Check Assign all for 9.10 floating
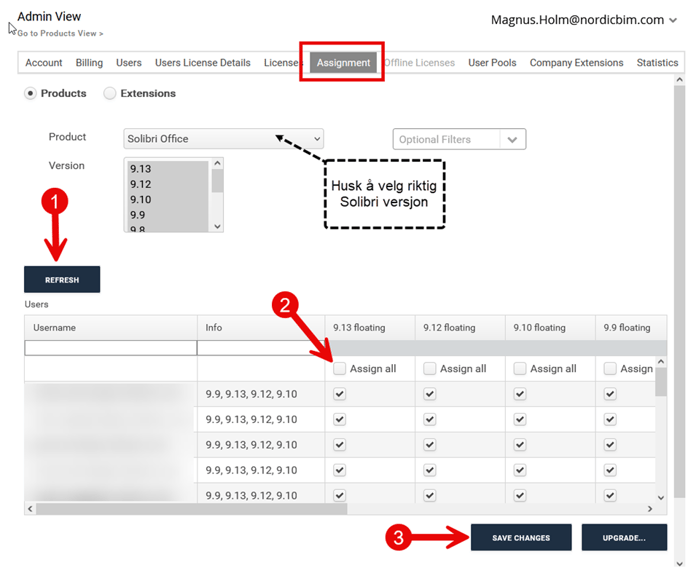The height and width of the screenshot is (568, 688). [x=520, y=368]
